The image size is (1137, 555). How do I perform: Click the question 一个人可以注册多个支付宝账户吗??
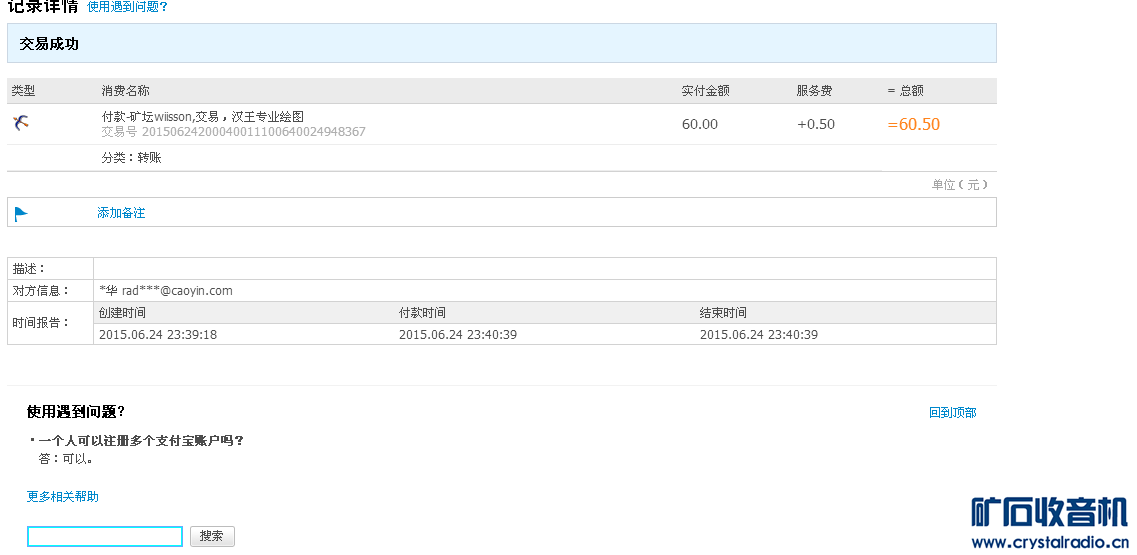pyautogui.click(x=141, y=440)
